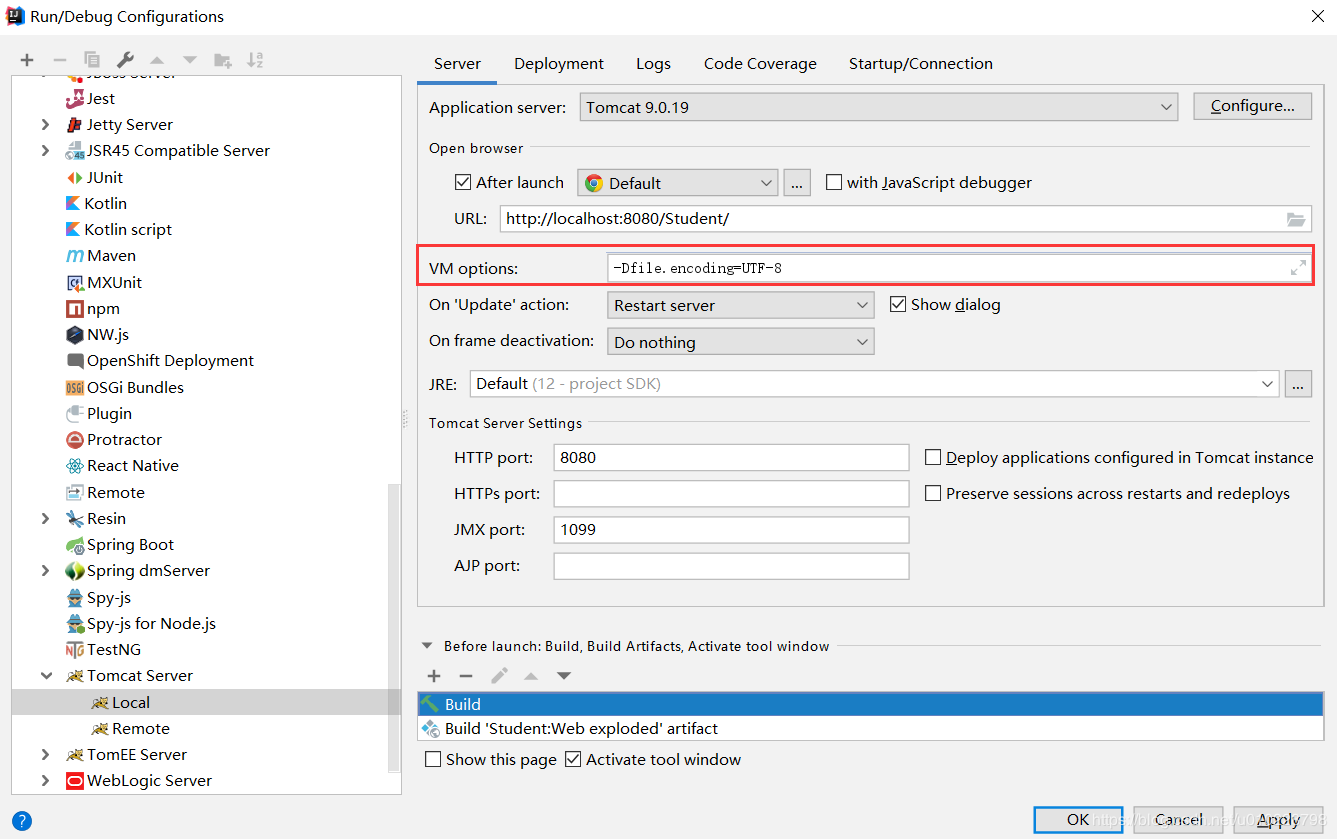The image size is (1337, 839).
Task: Open the Code Coverage tab
Action: coord(760,63)
